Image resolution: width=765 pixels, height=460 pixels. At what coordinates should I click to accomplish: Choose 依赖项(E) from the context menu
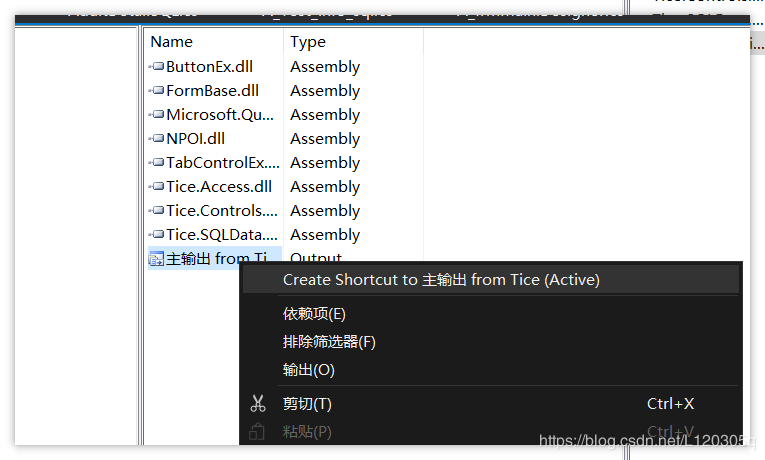click(315, 314)
